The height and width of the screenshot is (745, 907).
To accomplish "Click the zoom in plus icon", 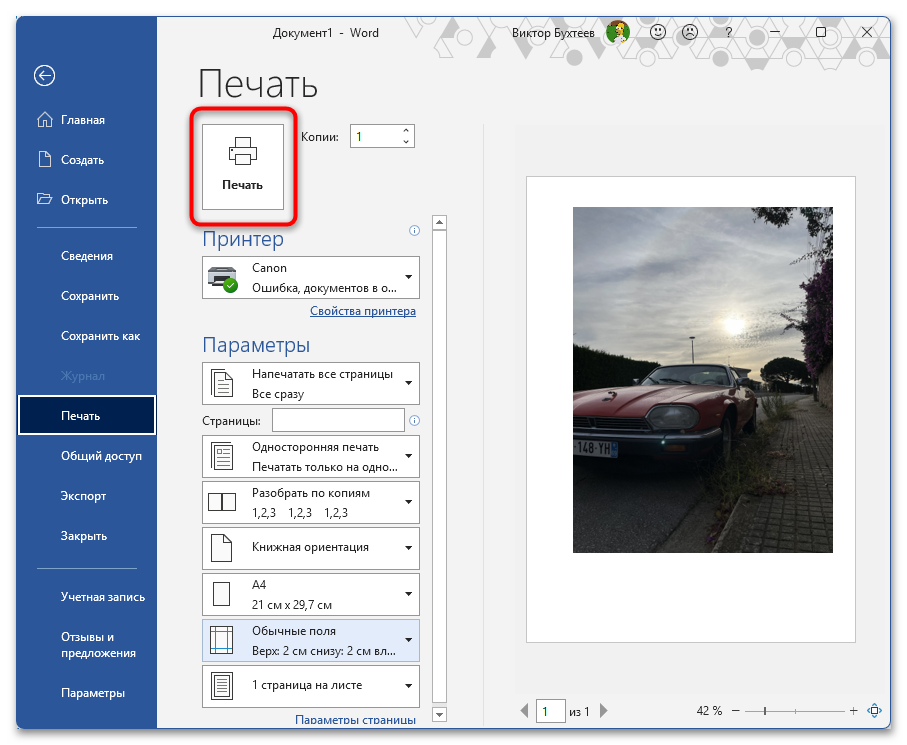I will (853, 711).
